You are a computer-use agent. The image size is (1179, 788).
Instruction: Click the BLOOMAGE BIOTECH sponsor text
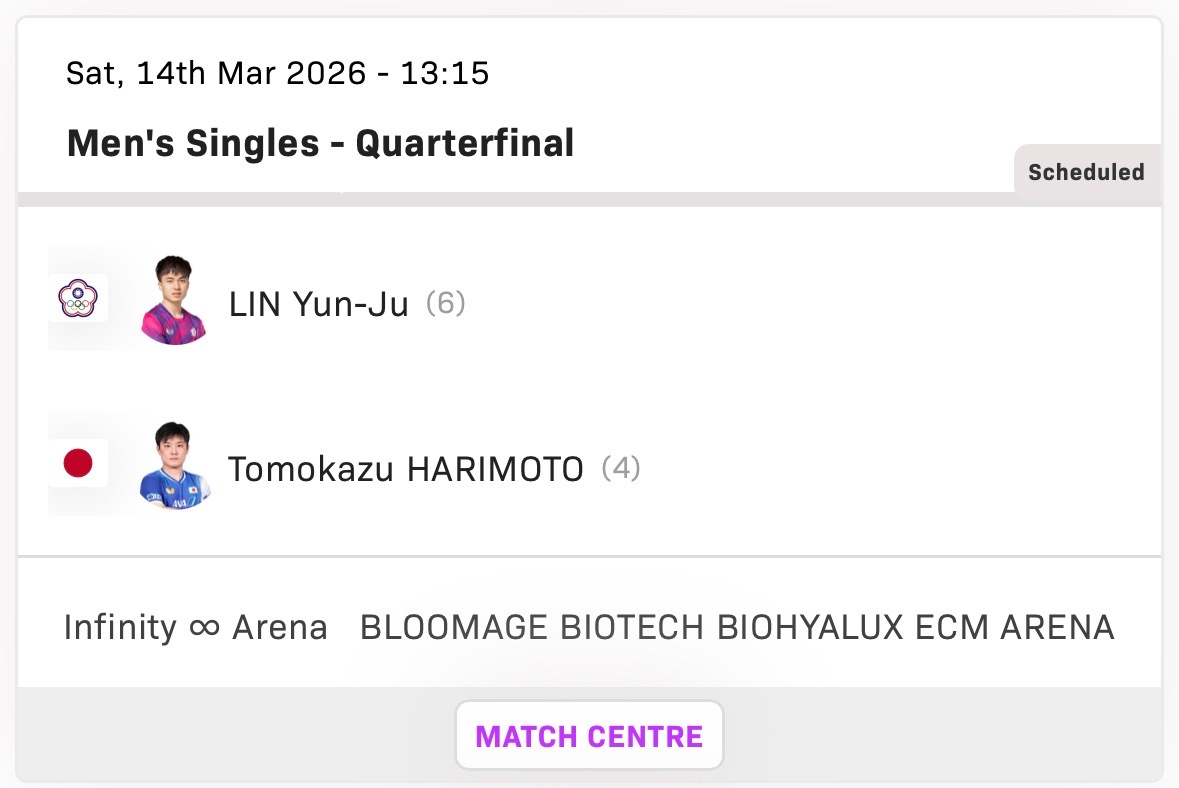531,628
